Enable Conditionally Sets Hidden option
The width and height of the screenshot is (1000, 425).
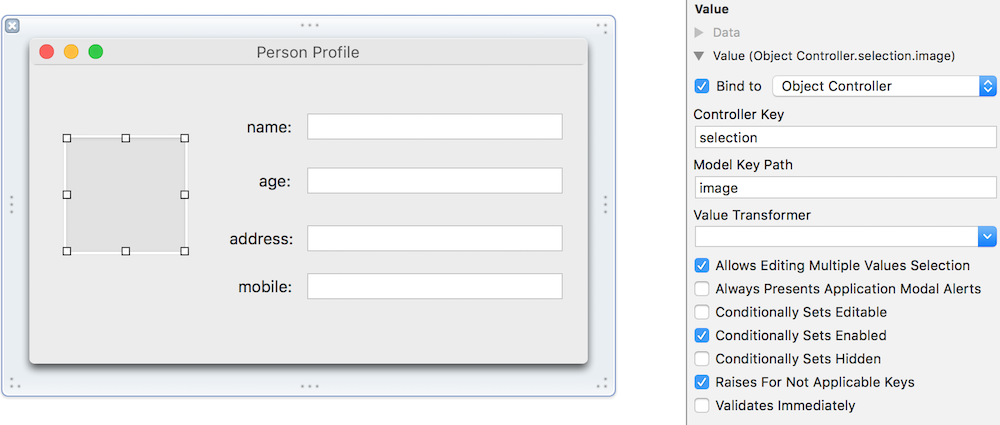tap(702, 359)
